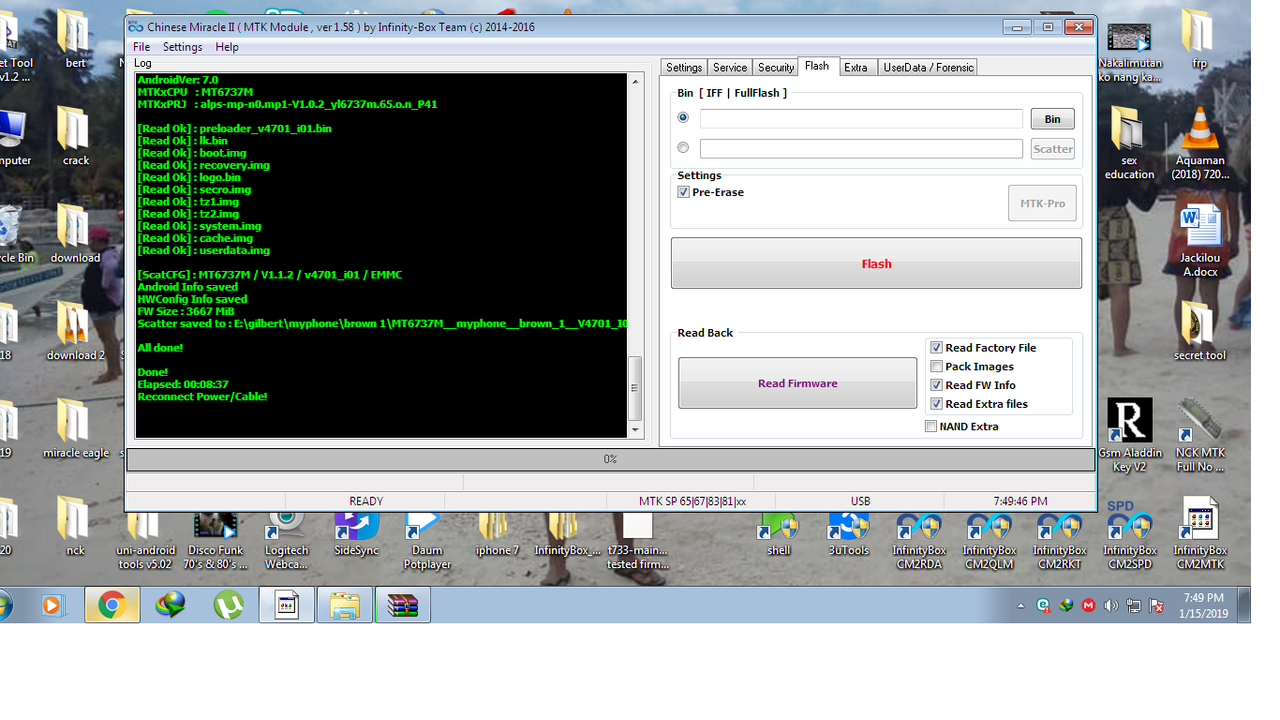The height and width of the screenshot is (720, 1280).
Task: Click the Scatter browse button
Action: pyautogui.click(x=1053, y=149)
